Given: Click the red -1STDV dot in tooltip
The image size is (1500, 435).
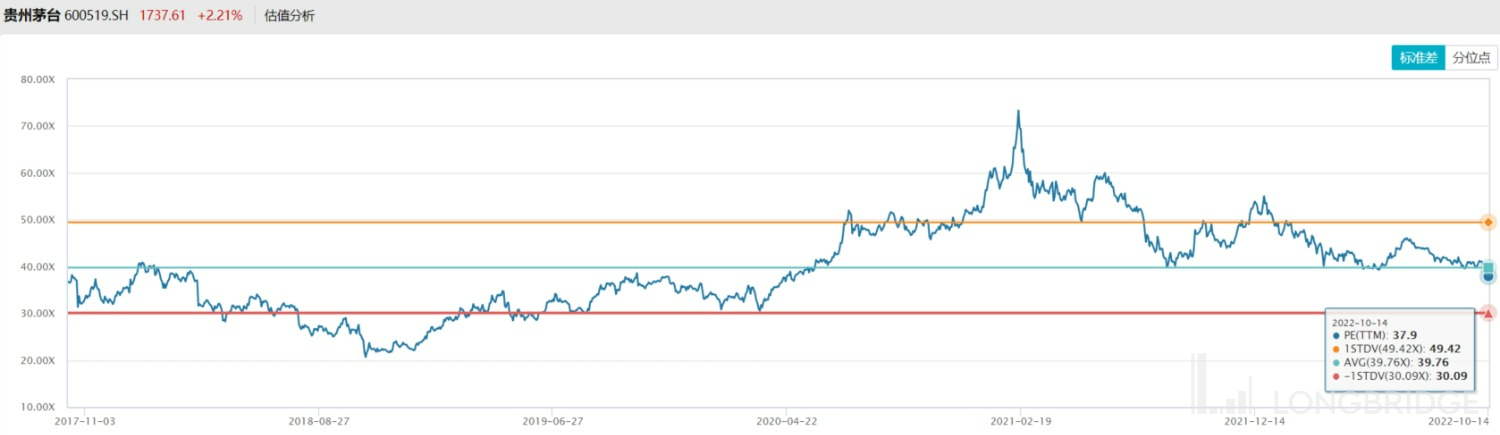Looking at the screenshot, I should click(1337, 376).
